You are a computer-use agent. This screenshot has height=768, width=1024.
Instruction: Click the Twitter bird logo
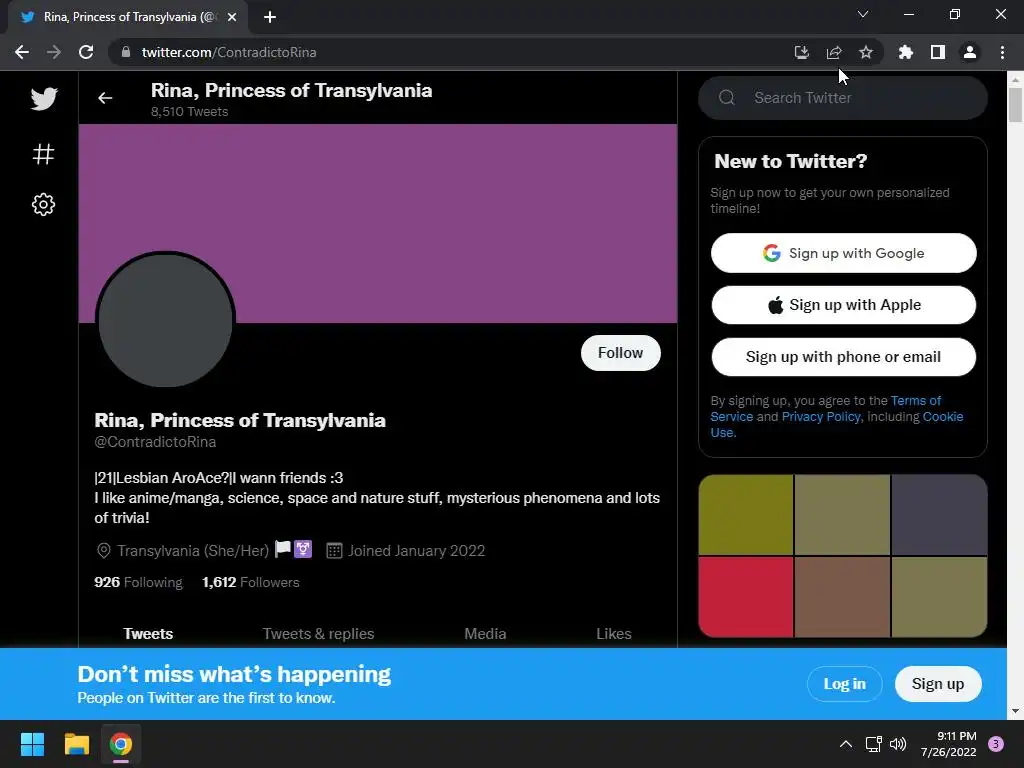pos(44,99)
